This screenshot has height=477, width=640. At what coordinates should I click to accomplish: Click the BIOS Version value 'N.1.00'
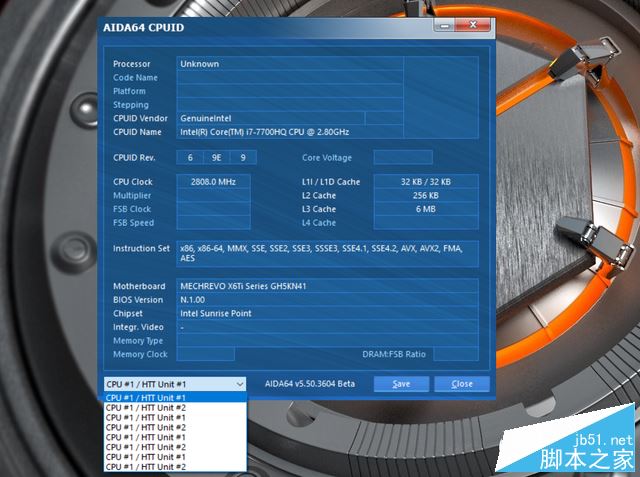point(193,300)
